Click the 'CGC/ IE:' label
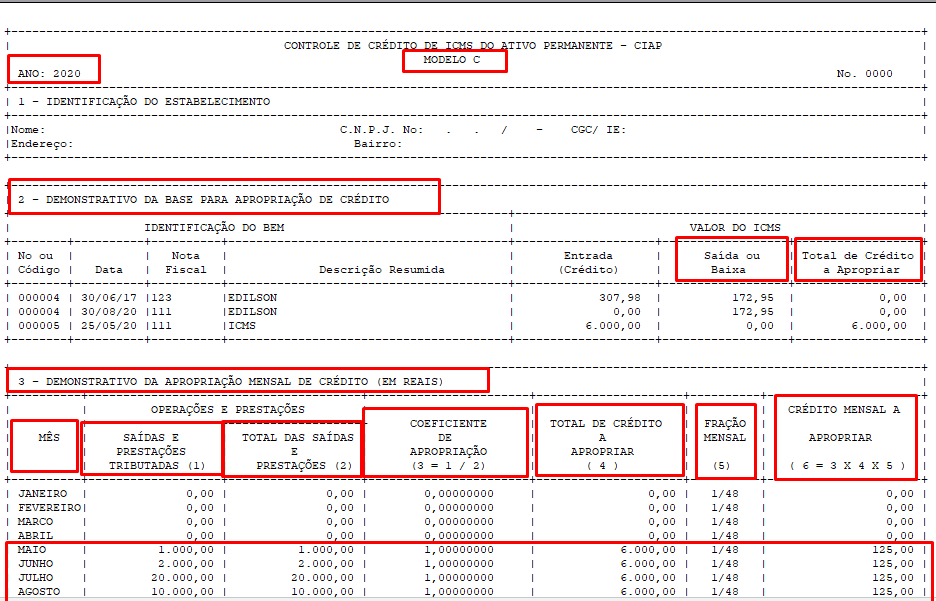936x601 pixels. (x=598, y=130)
